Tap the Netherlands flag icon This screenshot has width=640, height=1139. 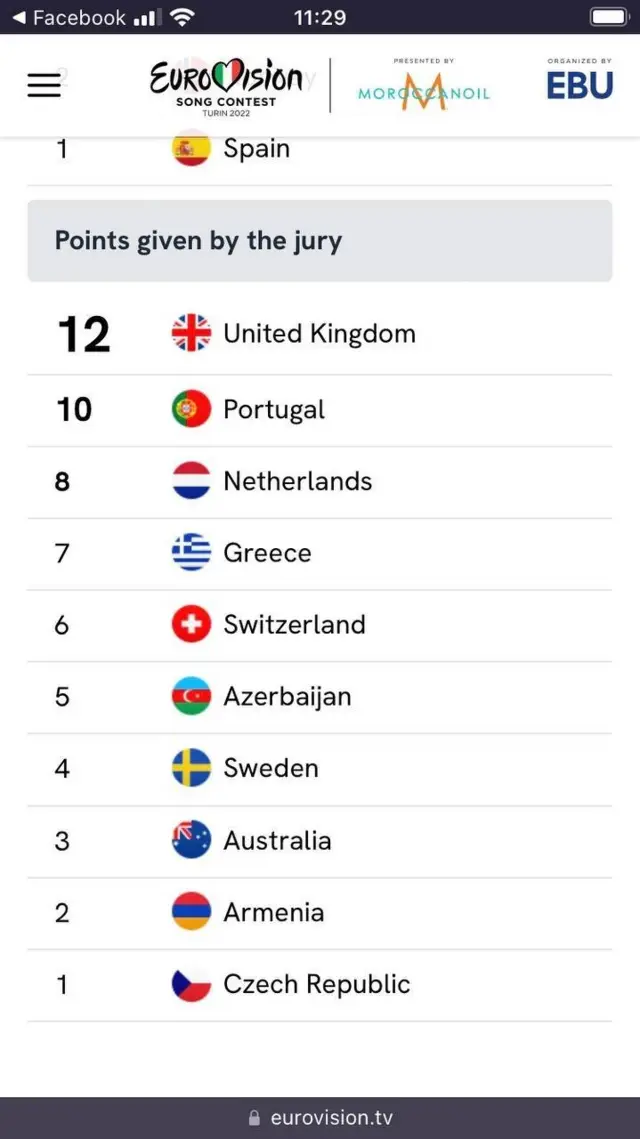click(x=191, y=481)
